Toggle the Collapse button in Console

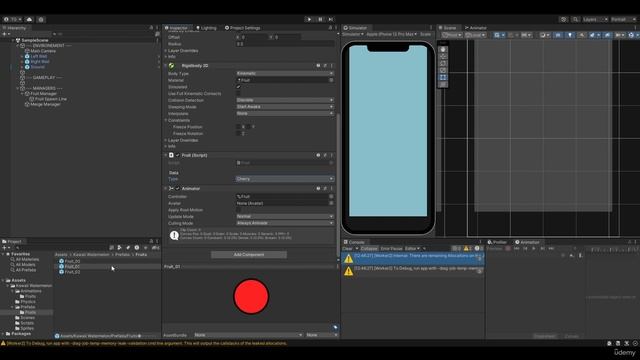coord(369,248)
